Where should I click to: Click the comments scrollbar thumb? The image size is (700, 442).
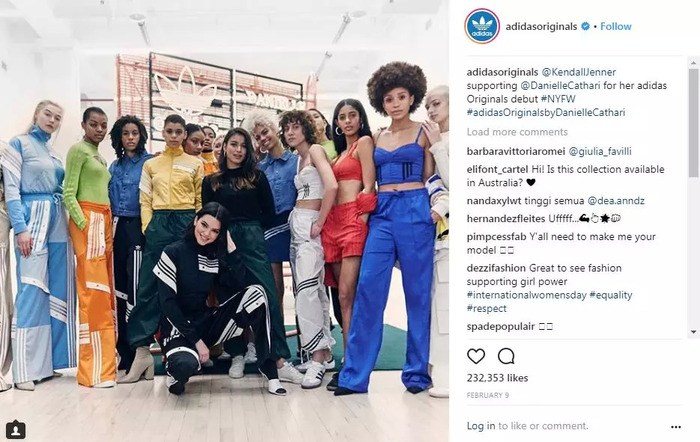[x=693, y=122]
